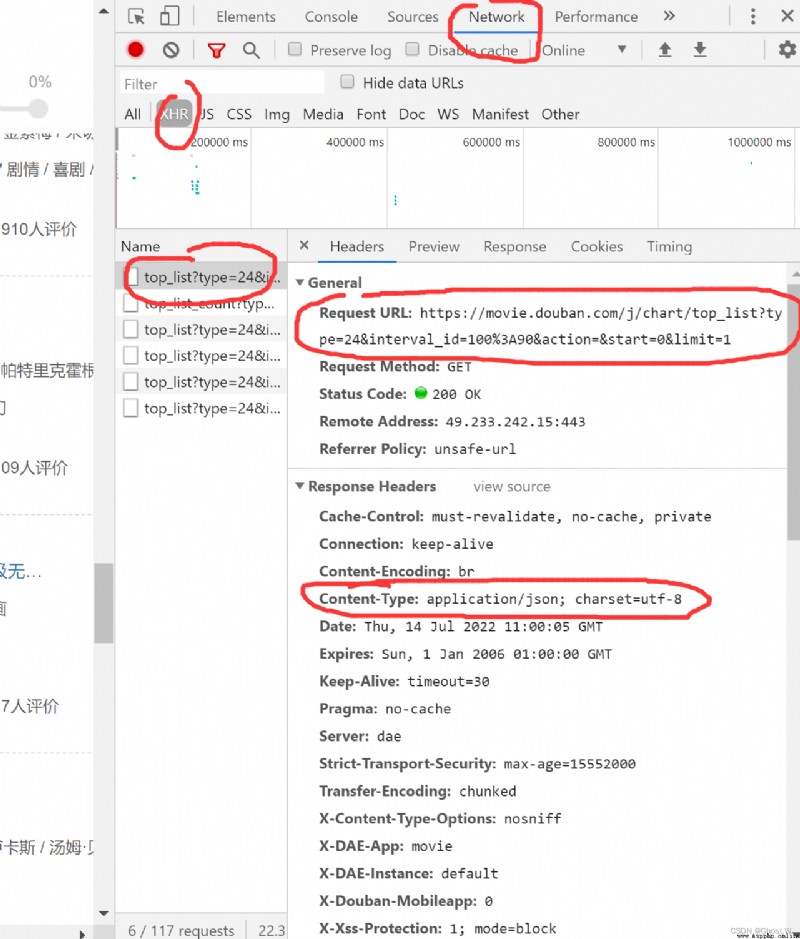
Task: Click the 0% slider knob on the page
Action: pyautogui.click(x=38, y=109)
